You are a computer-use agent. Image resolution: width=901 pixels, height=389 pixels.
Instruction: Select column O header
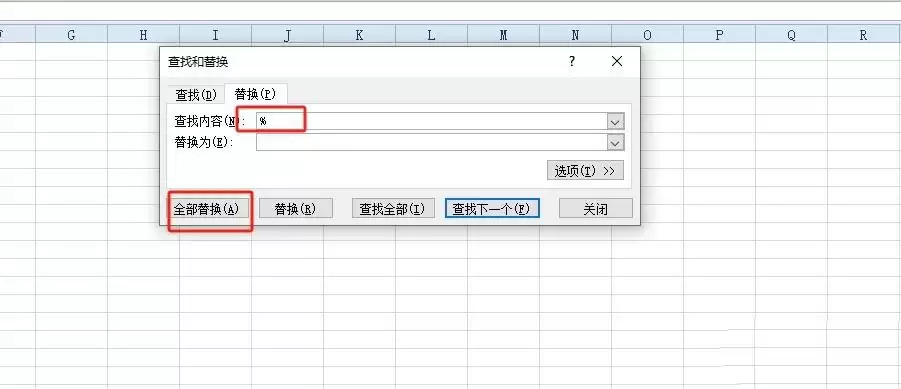(648, 34)
